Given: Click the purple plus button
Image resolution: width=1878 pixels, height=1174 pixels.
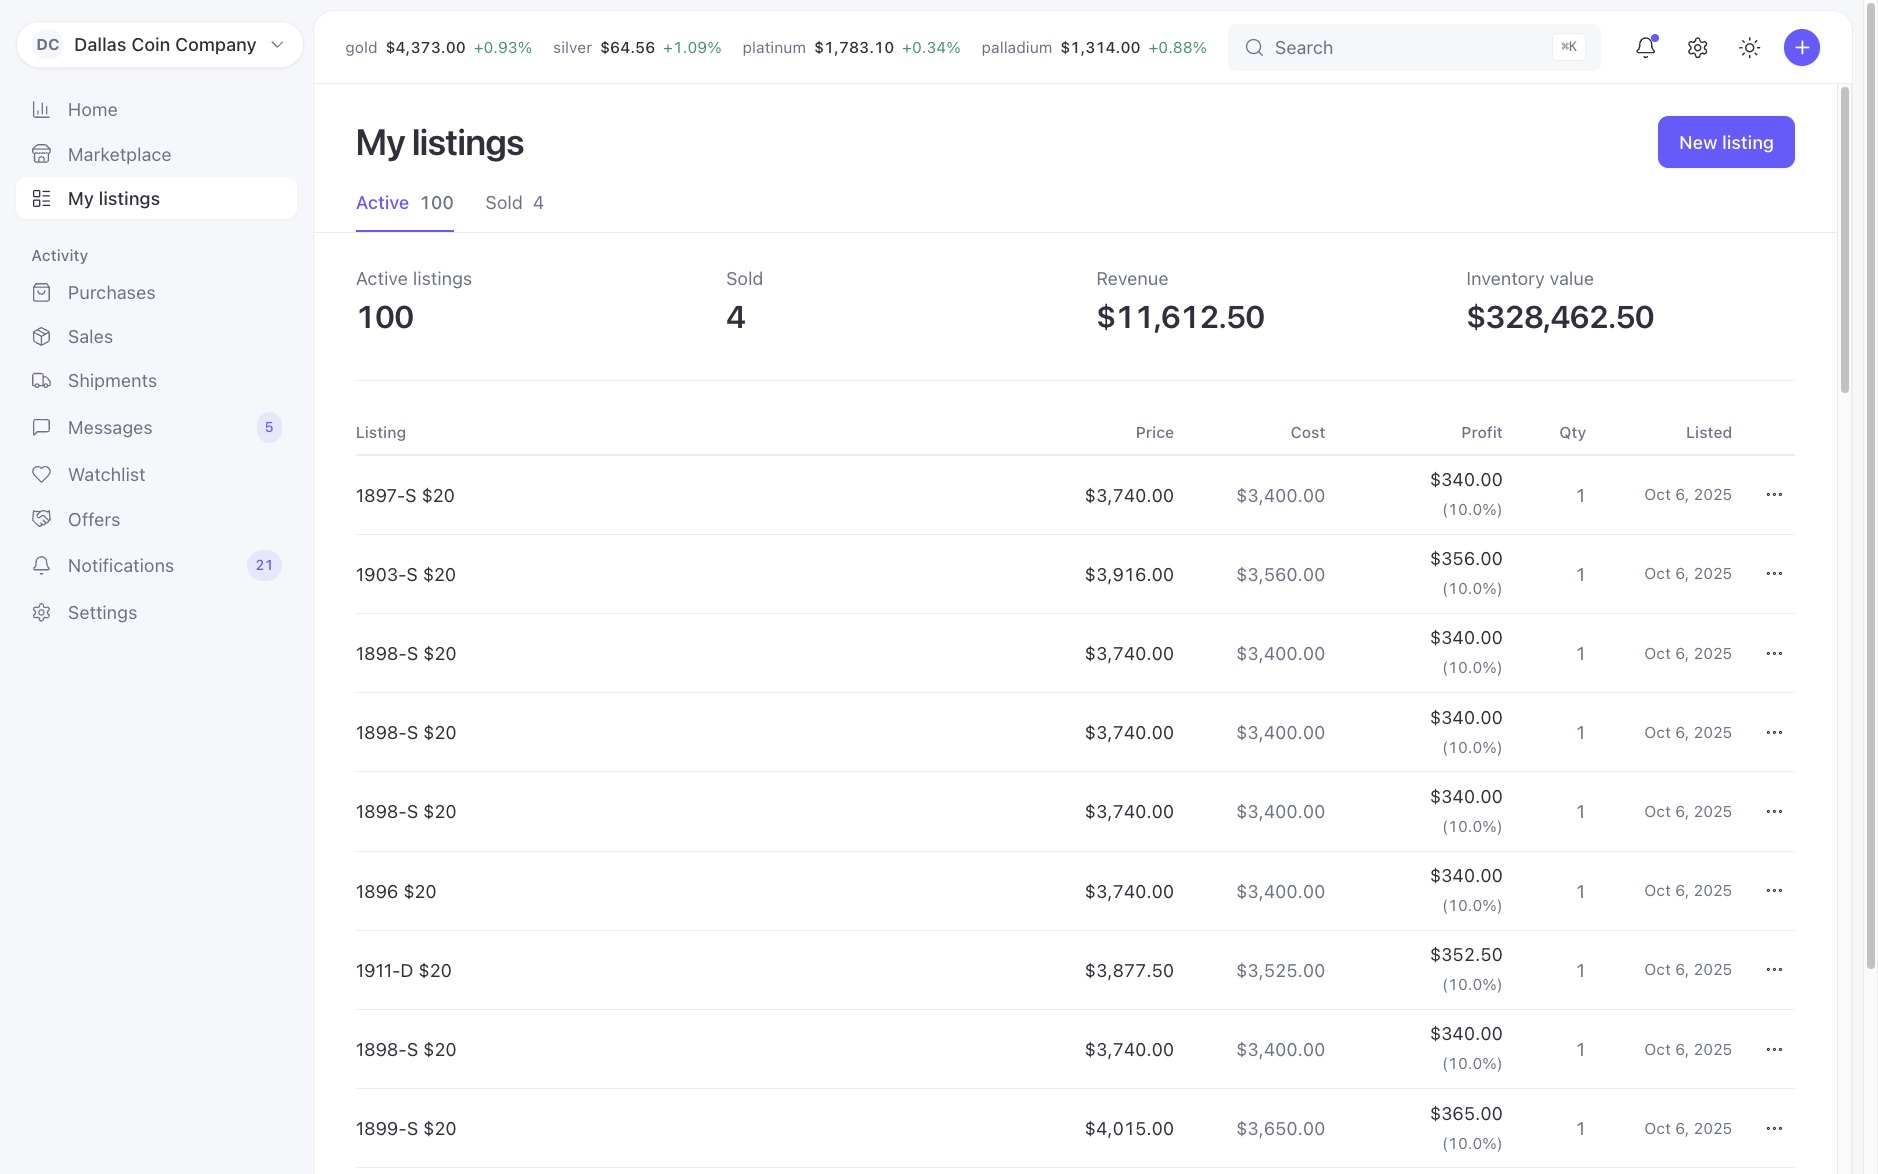Looking at the screenshot, I should [x=1801, y=47].
